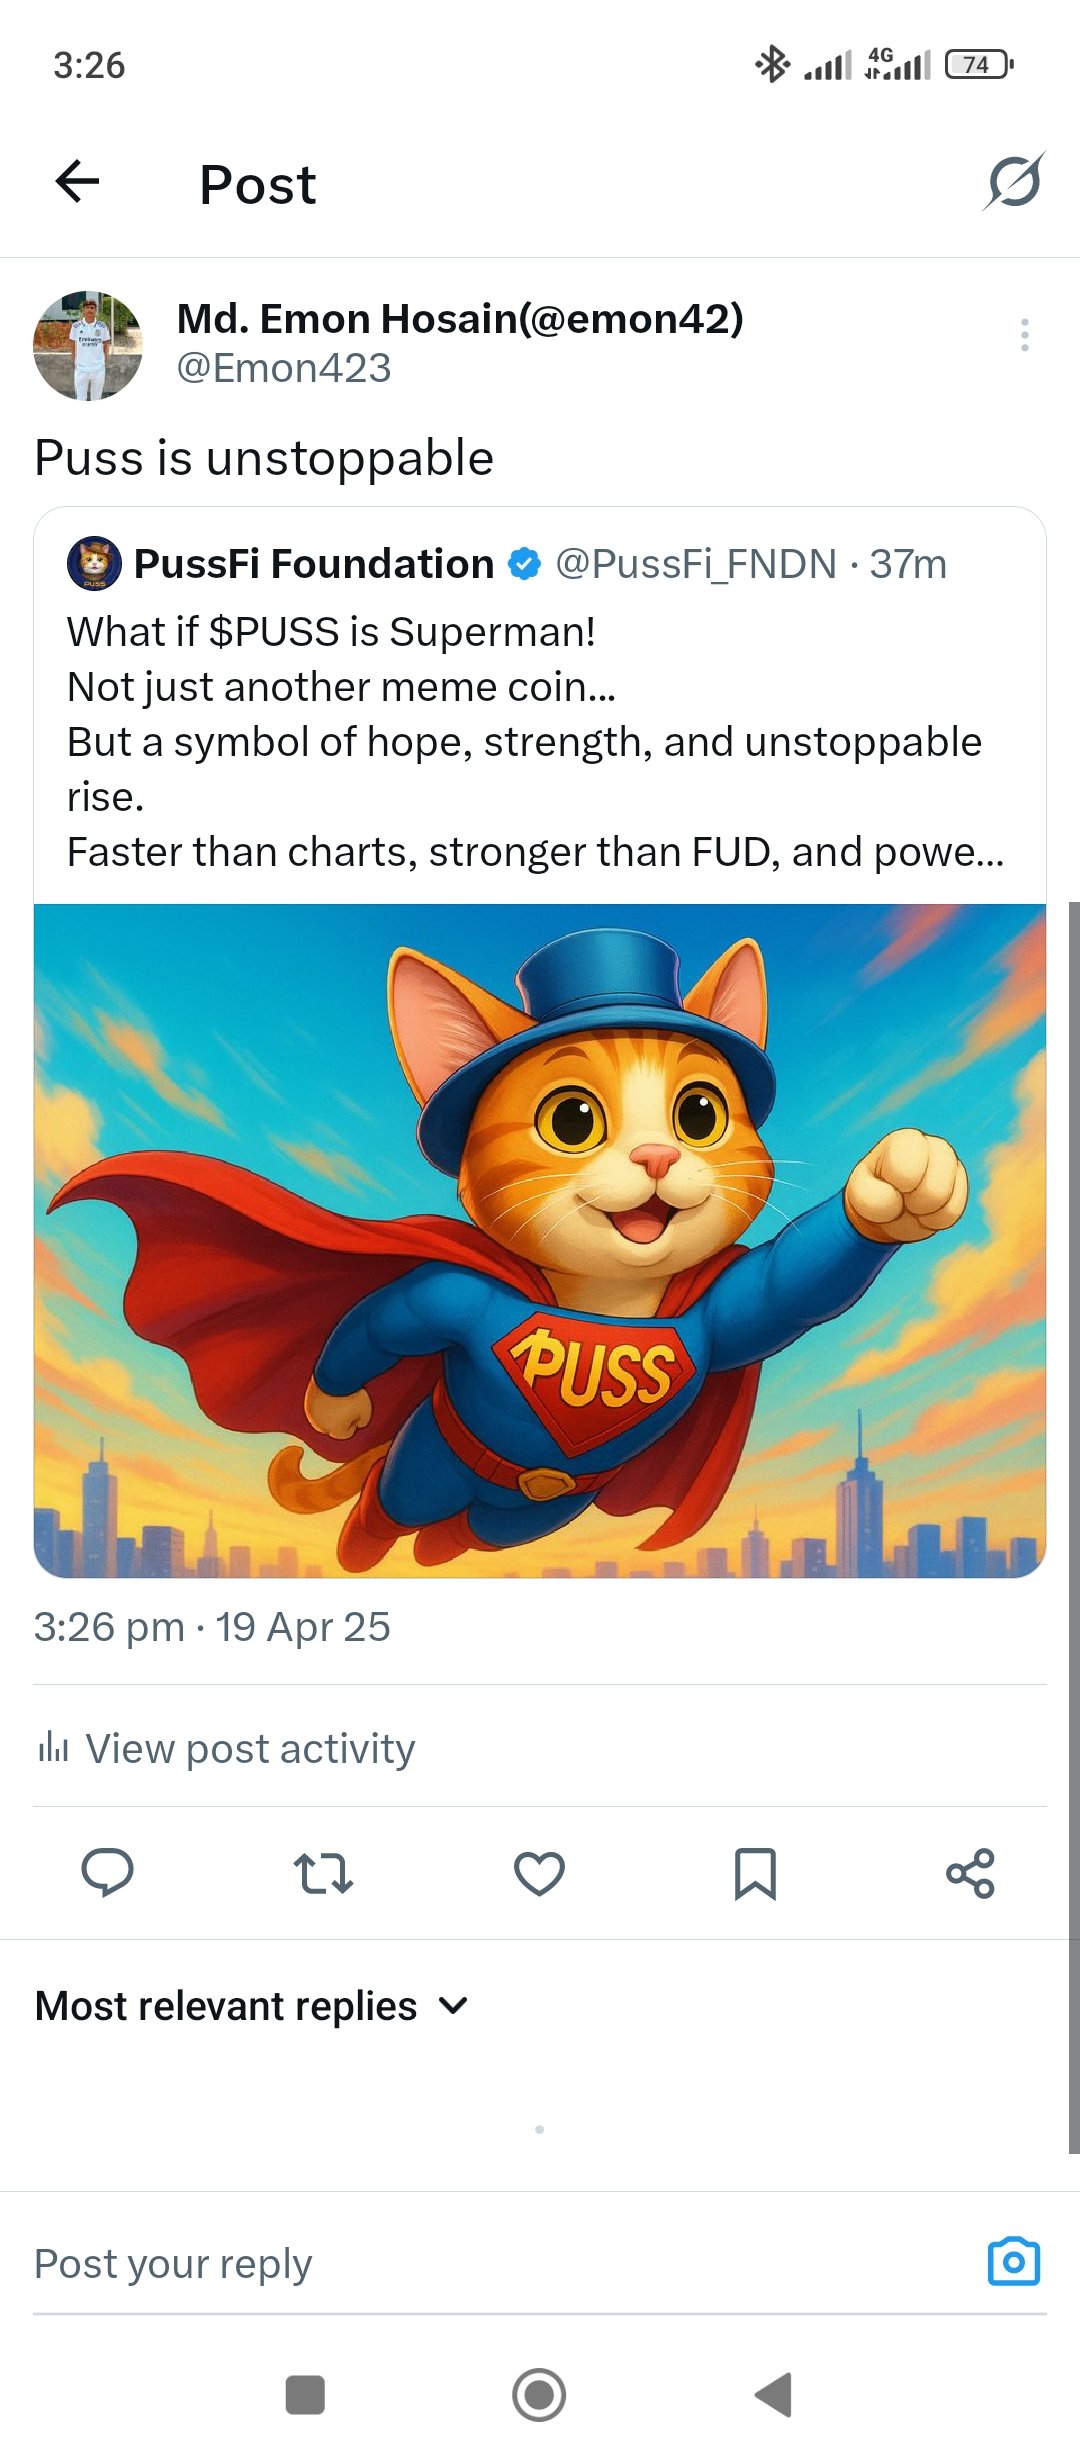The height and width of the screenshot is (2460, 1080).
Task: Bookmark the post
Action: pyautogui.click(x=755, y=1873)
